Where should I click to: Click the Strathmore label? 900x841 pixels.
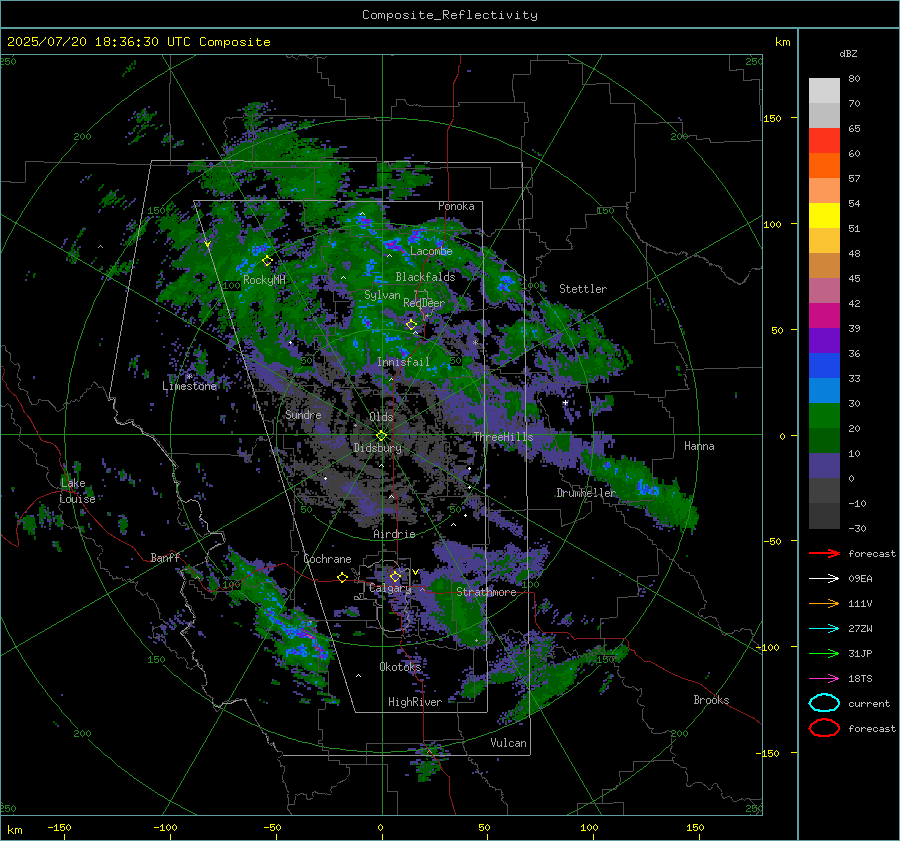point(486,592)
